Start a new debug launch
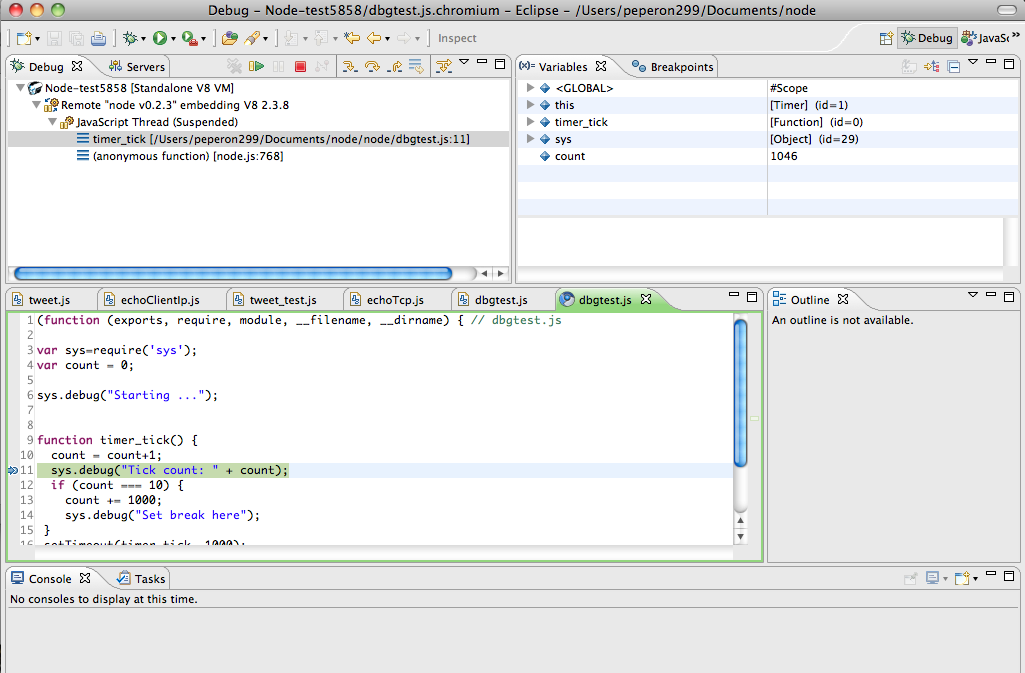The image size is (1025, 673). pyautogui.click(x=130, y=37)
